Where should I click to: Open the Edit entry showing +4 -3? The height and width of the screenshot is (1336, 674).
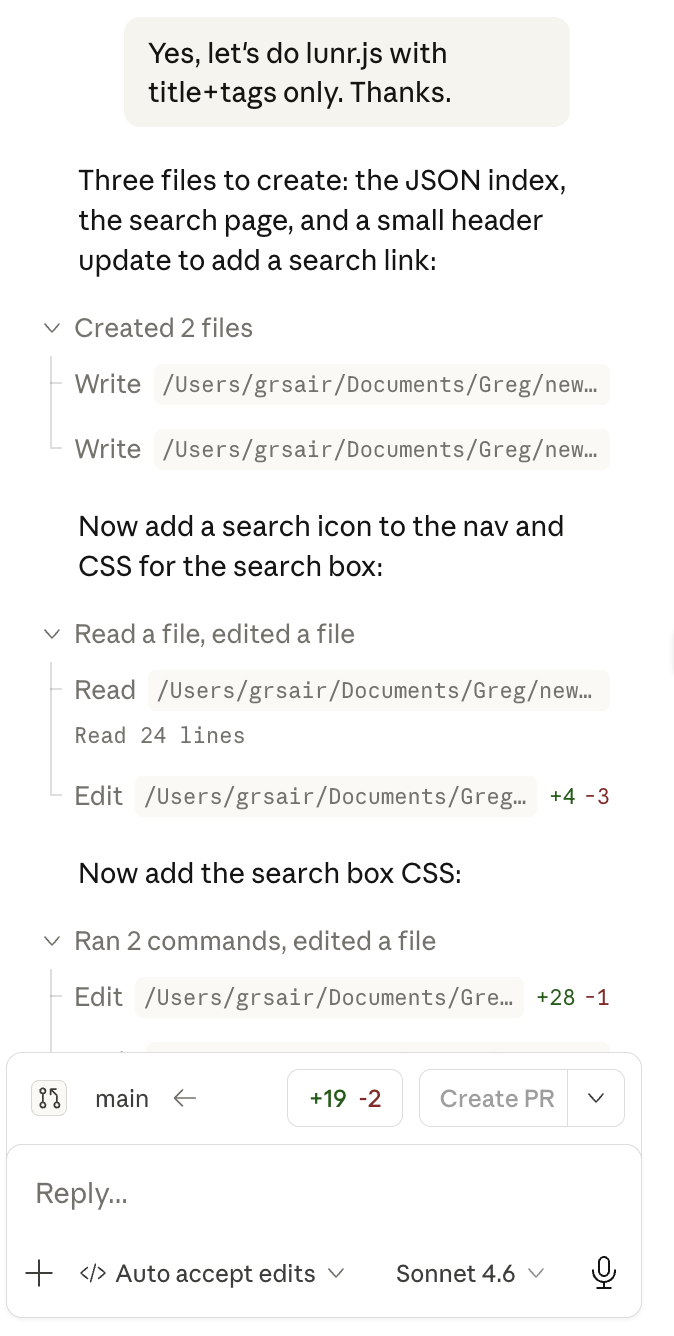click(335, 796)
